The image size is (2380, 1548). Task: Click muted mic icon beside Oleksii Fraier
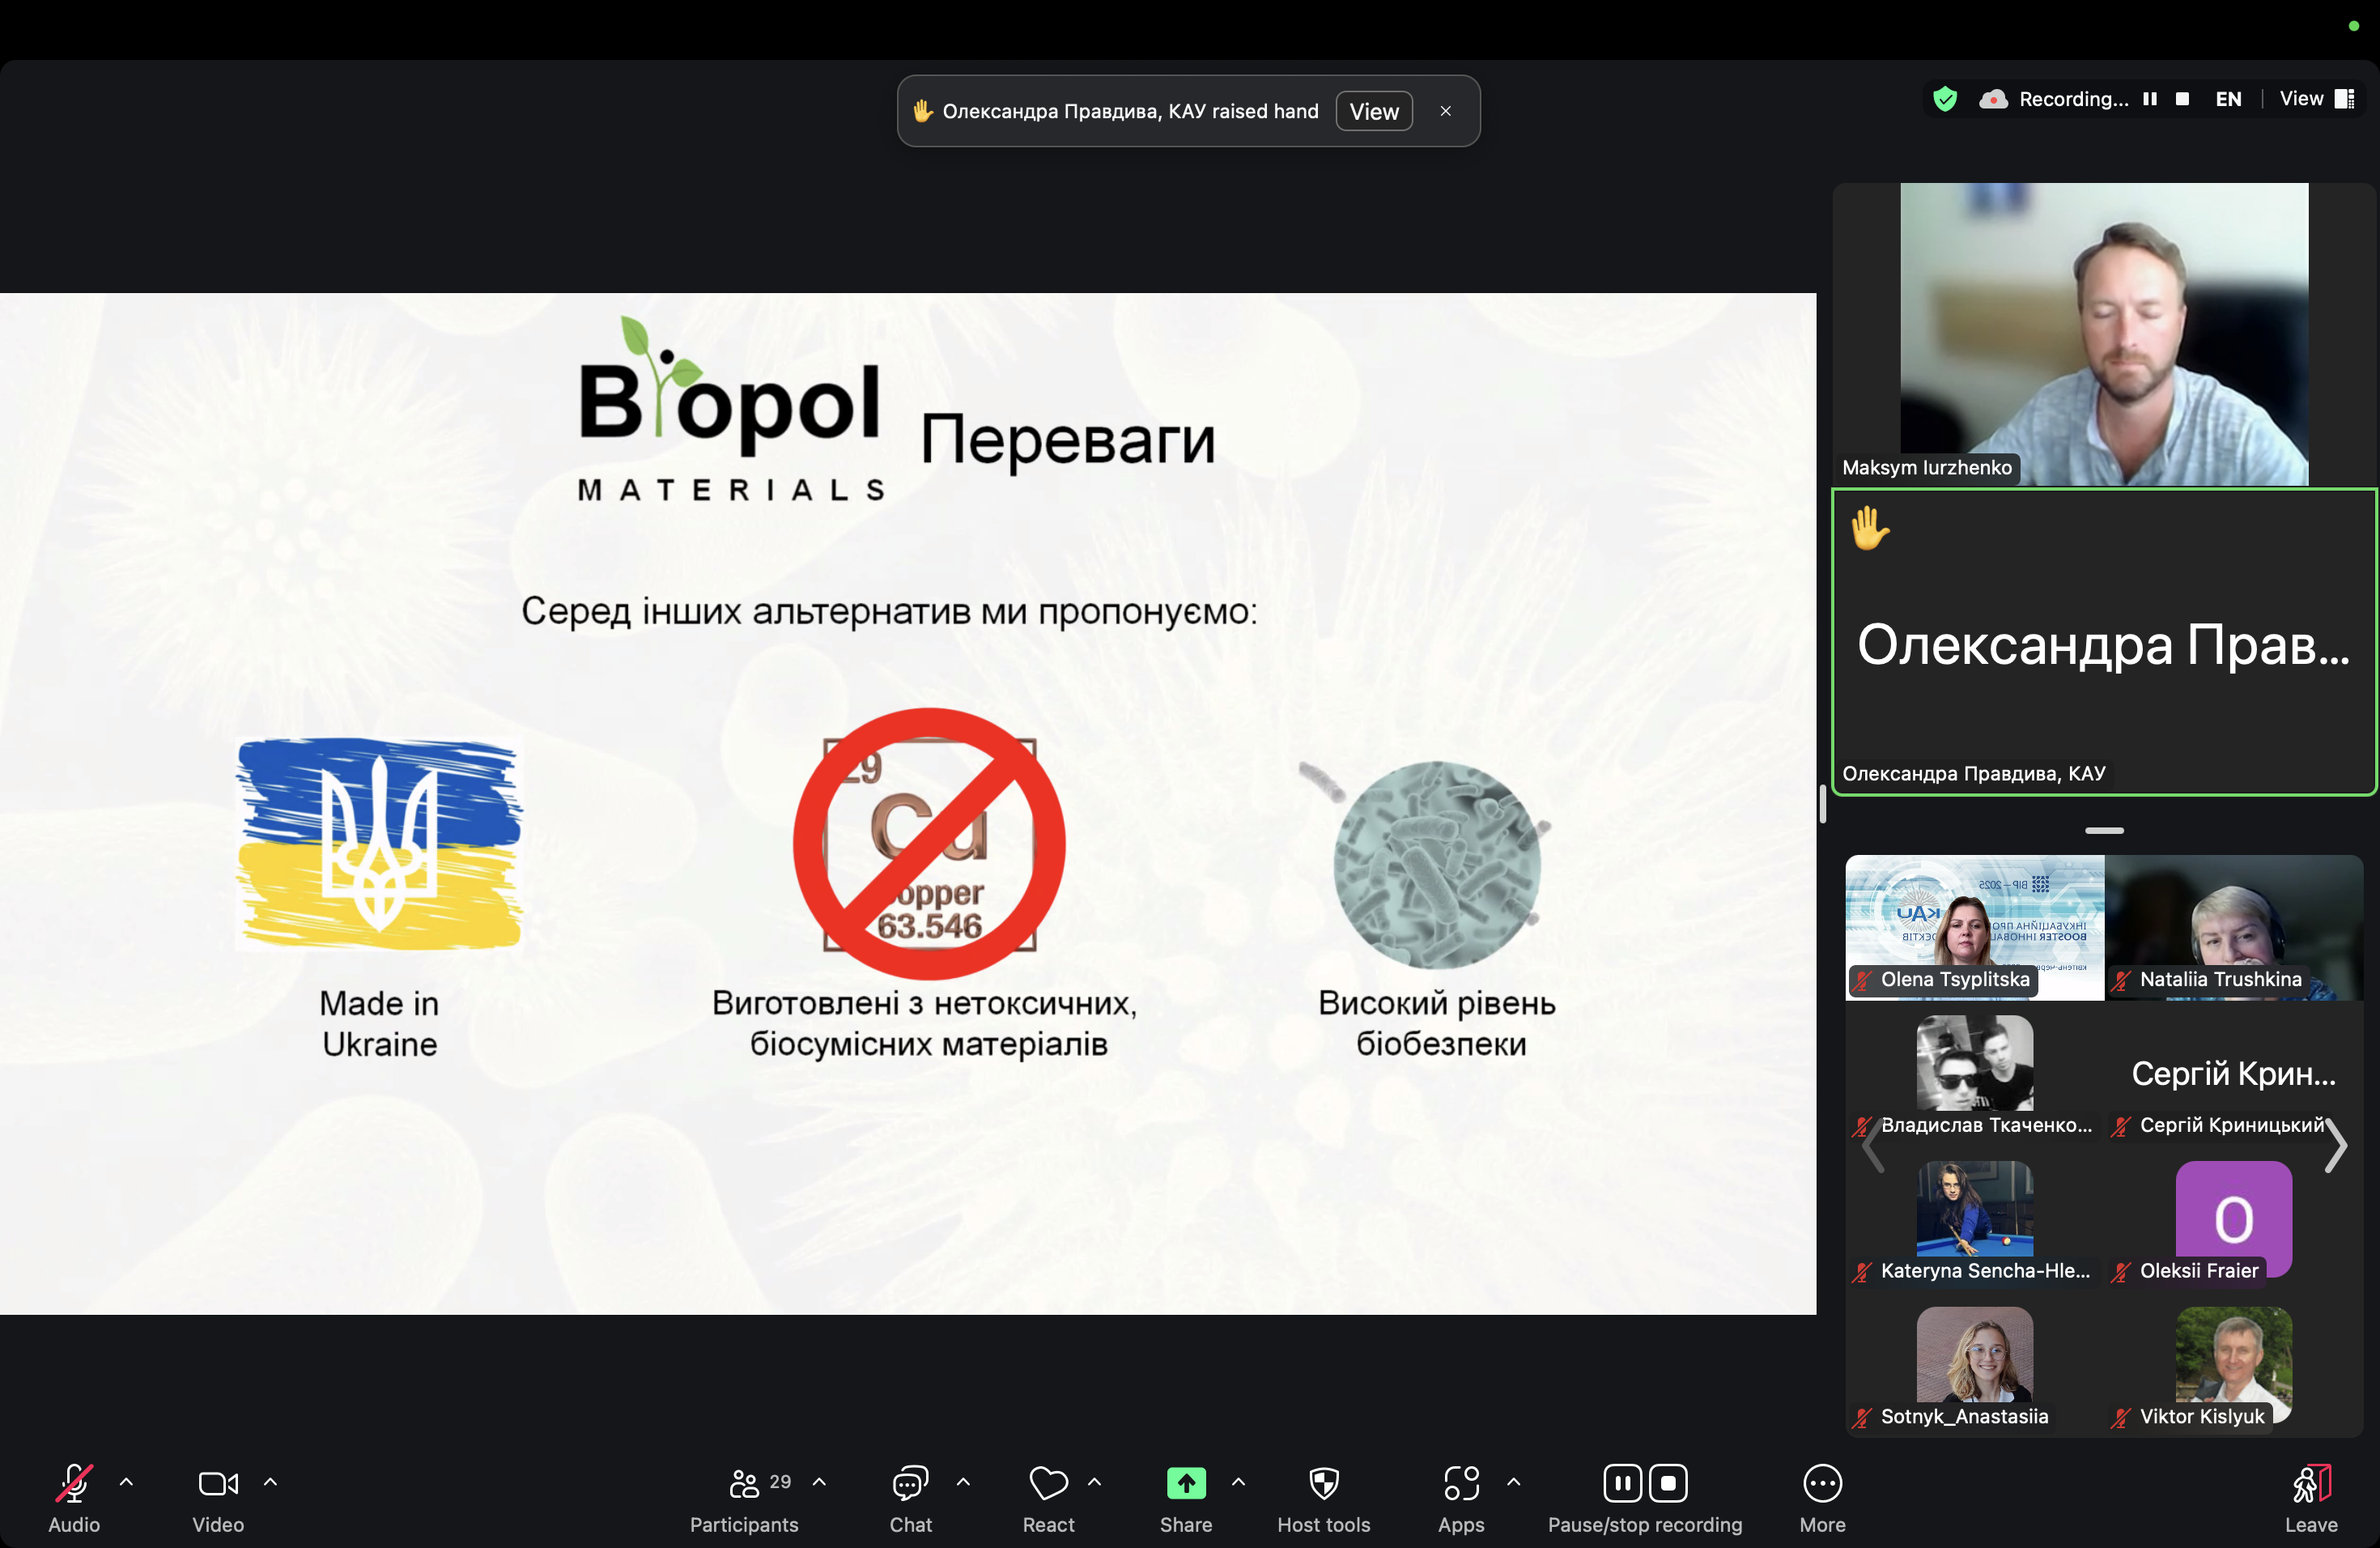tap(2121, 1272)
